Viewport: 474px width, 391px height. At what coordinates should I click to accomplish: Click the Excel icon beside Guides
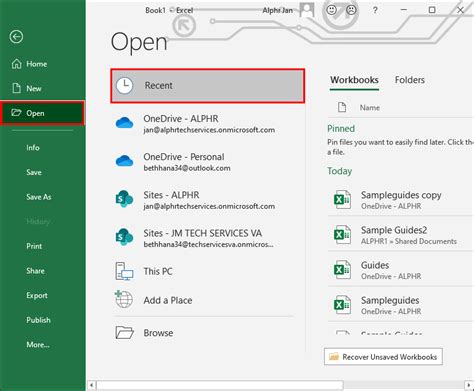click(x=342, y=270)
